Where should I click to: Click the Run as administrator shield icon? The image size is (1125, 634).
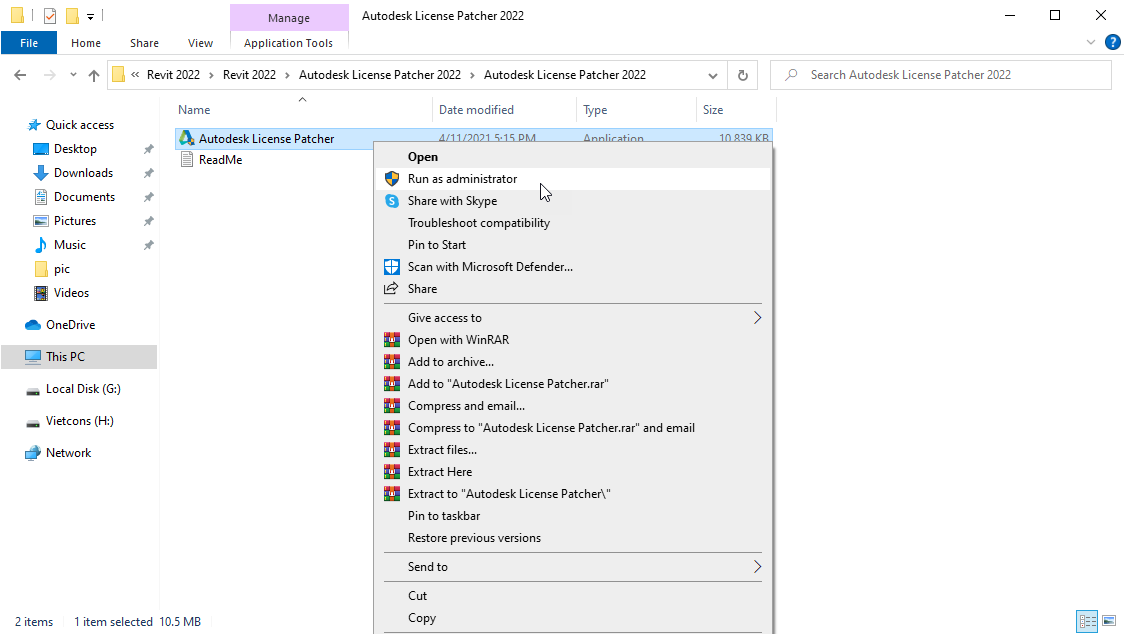(x=392, y=179)
